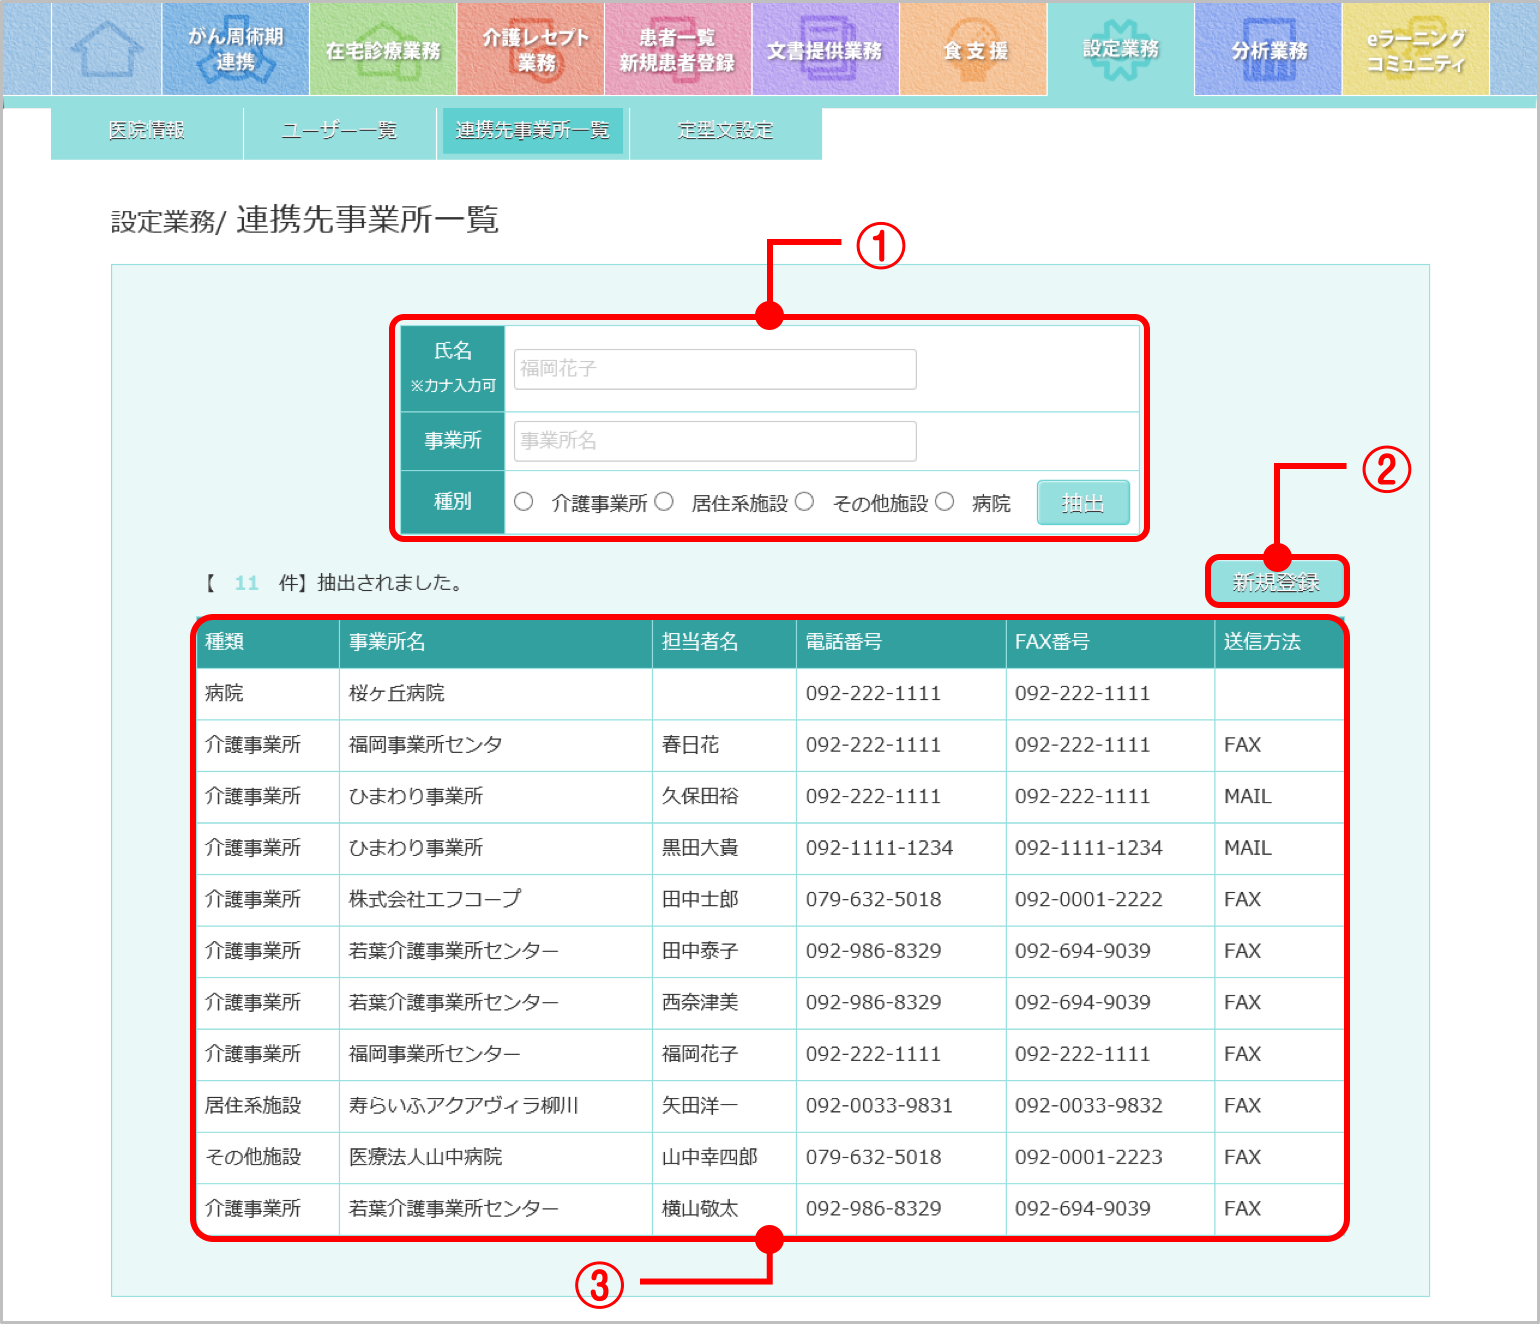Select 文書提供業務 navigation icon
The width and height of the screenshot is (1540, 1342).
click(825, 49)
